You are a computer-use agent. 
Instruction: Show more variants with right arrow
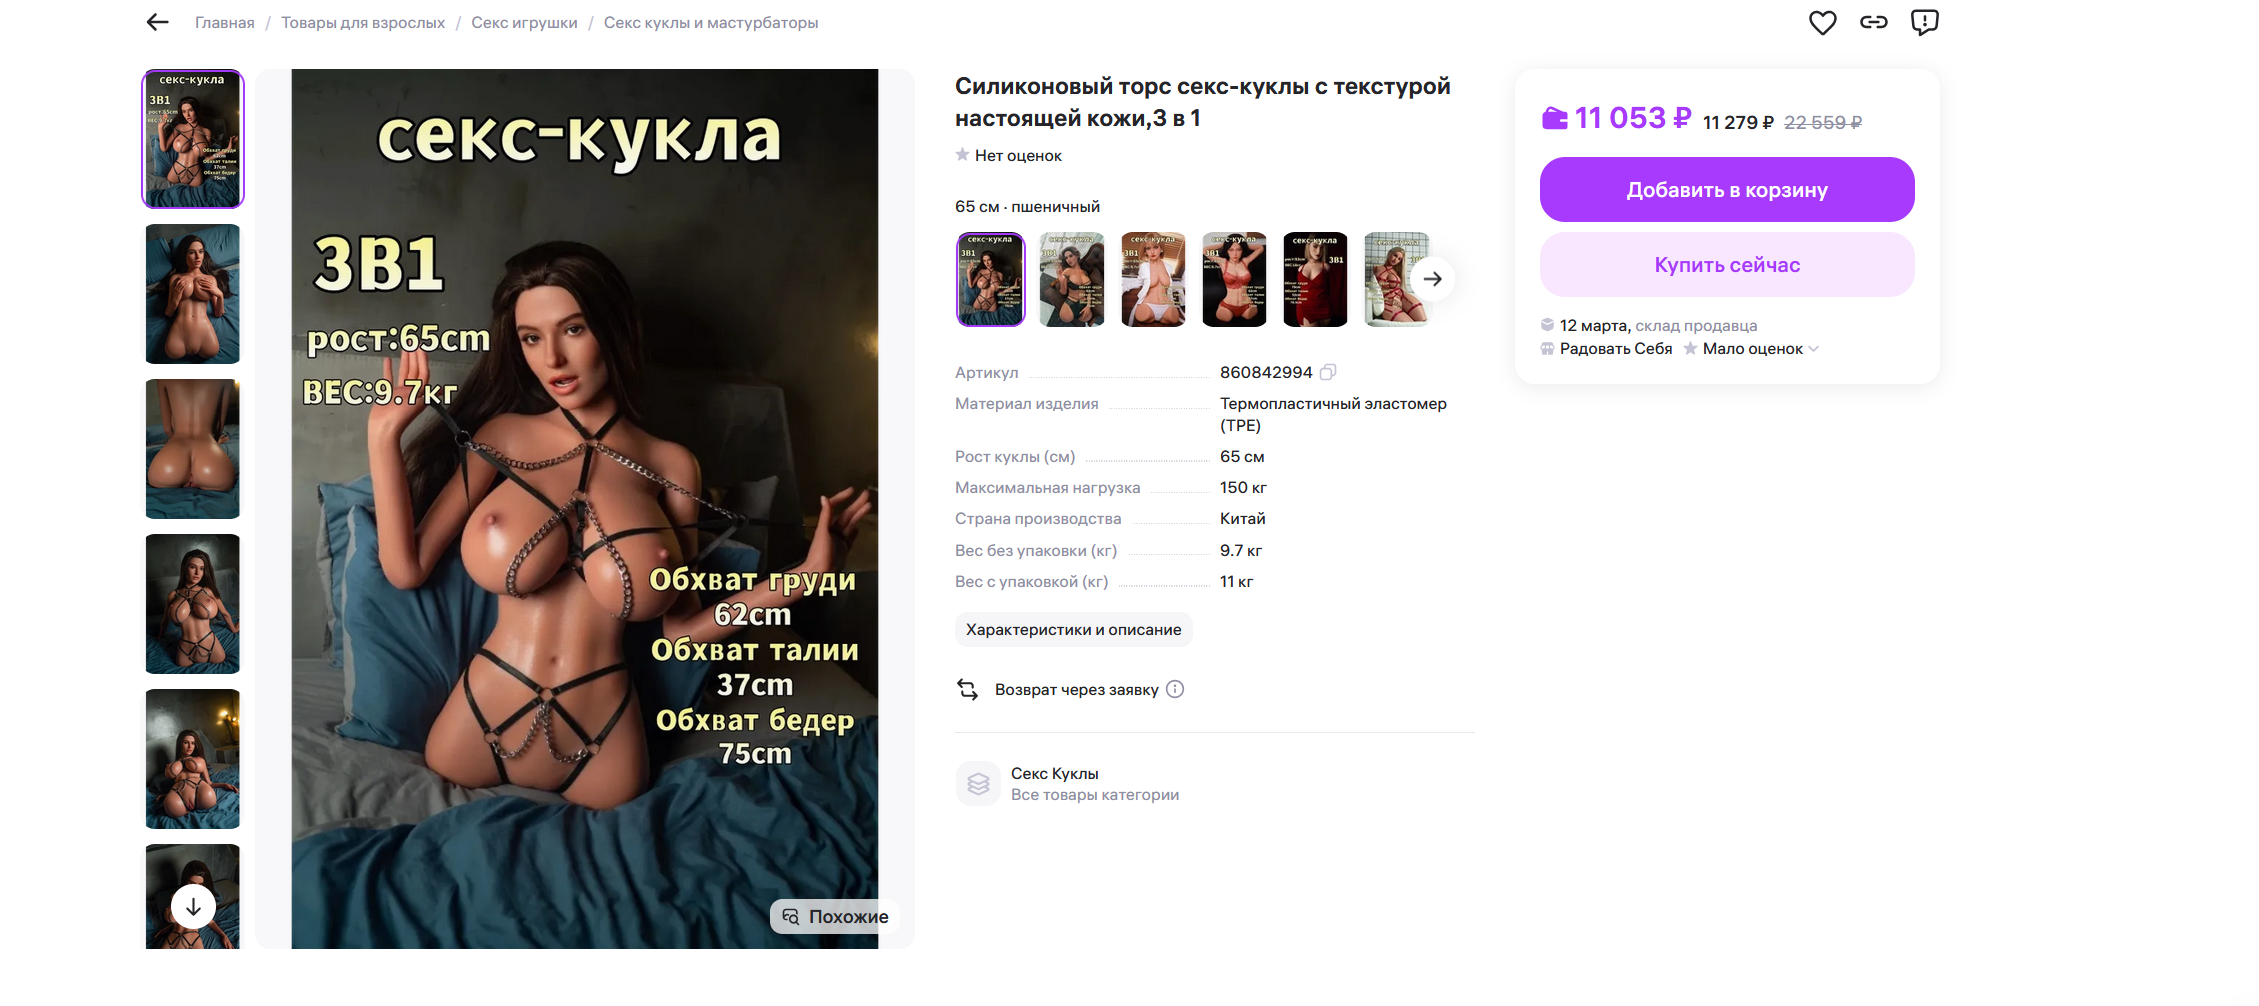(1432, 279)
